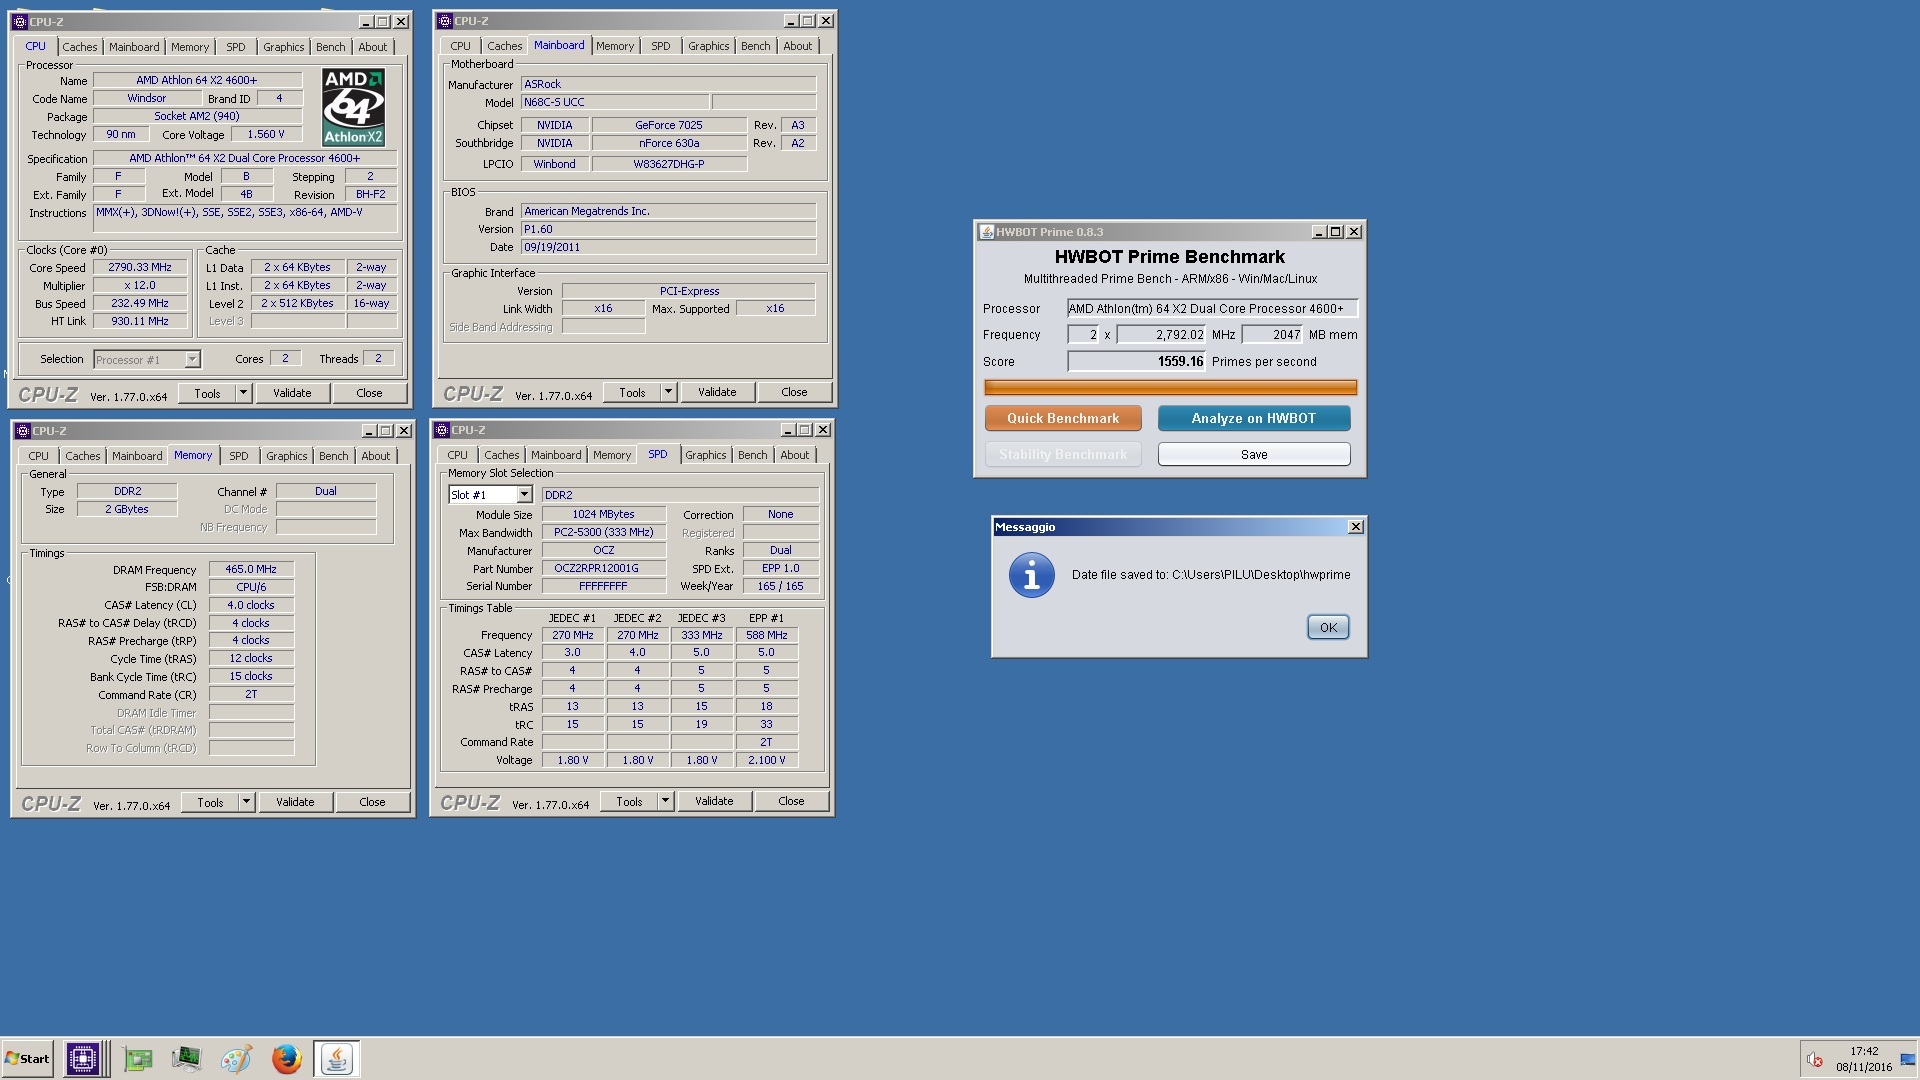
Task: Click the Core Voltage value 1.560 V
Action: coord(266,134)
